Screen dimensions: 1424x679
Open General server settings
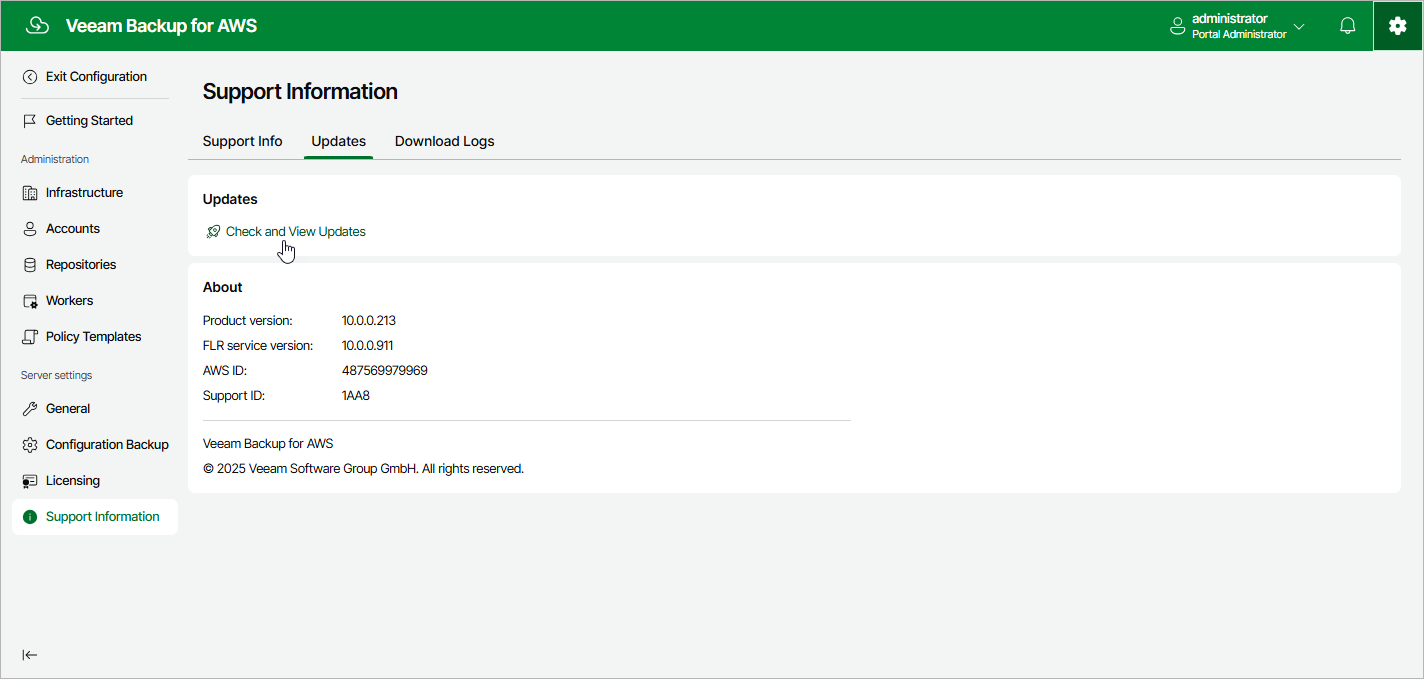68,409
